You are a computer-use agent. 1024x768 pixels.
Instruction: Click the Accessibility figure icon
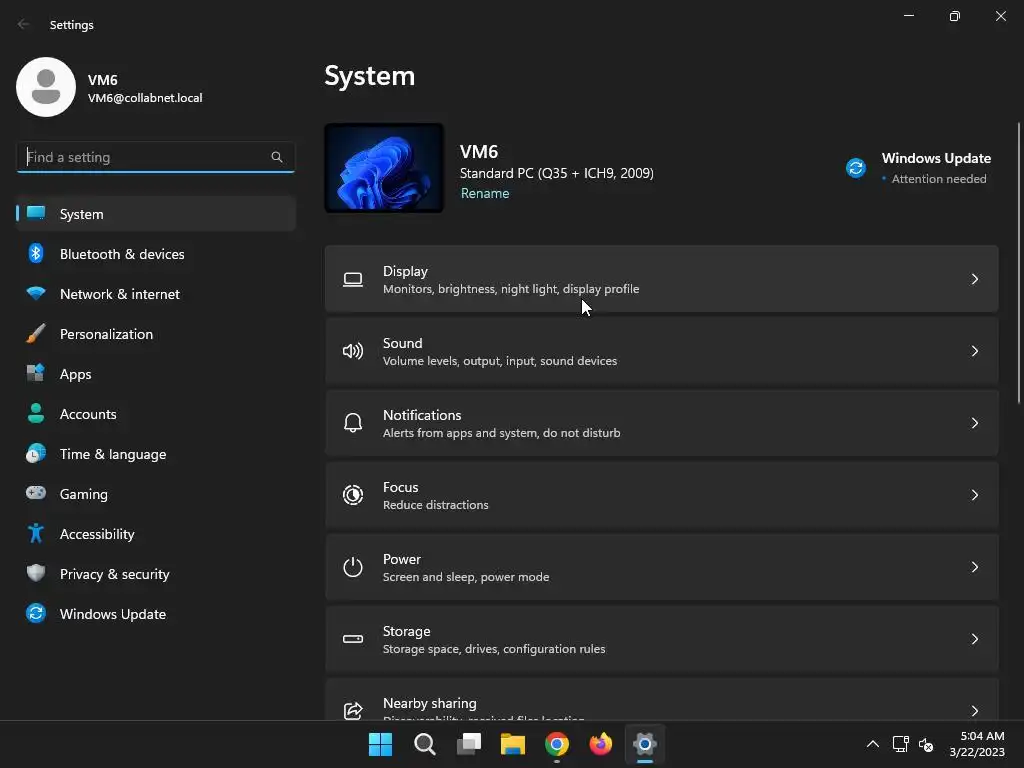36,534
